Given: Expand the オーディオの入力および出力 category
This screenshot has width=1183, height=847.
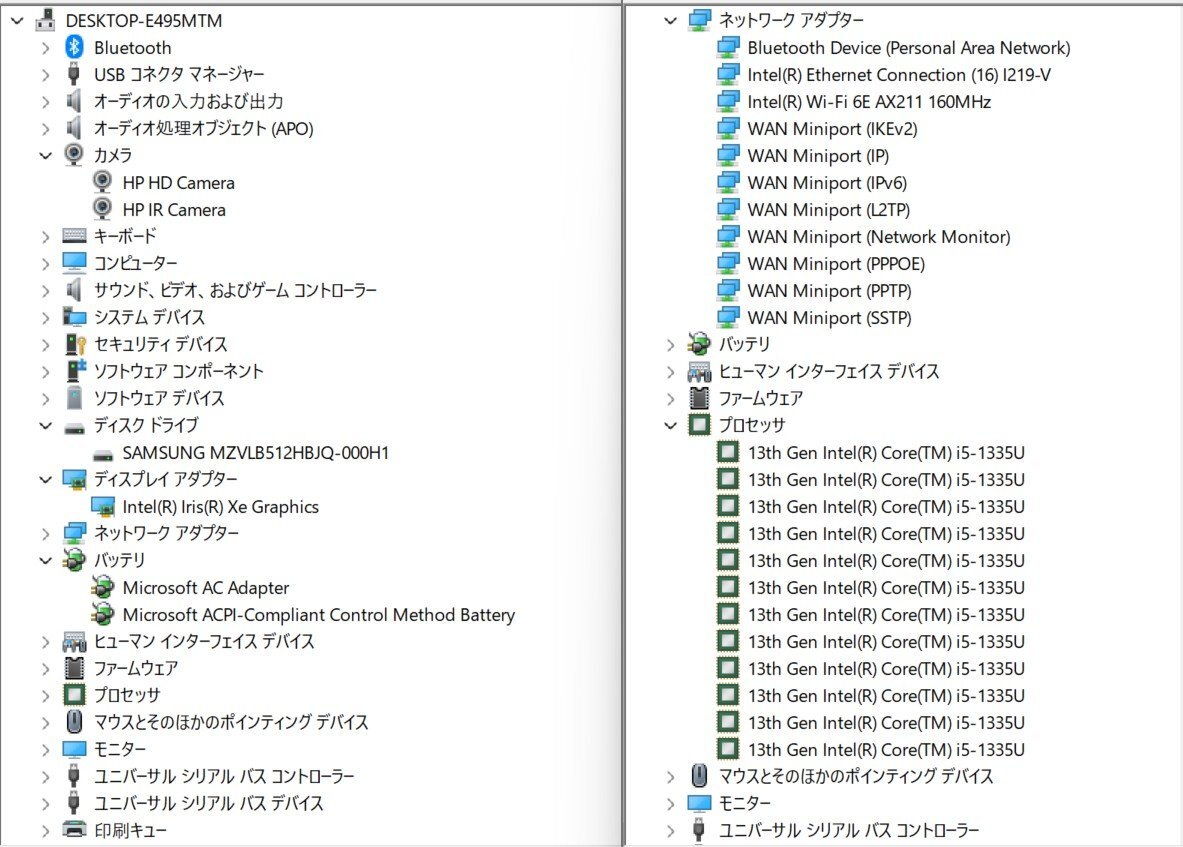Looking at the screenshot, I should point(45,102).
